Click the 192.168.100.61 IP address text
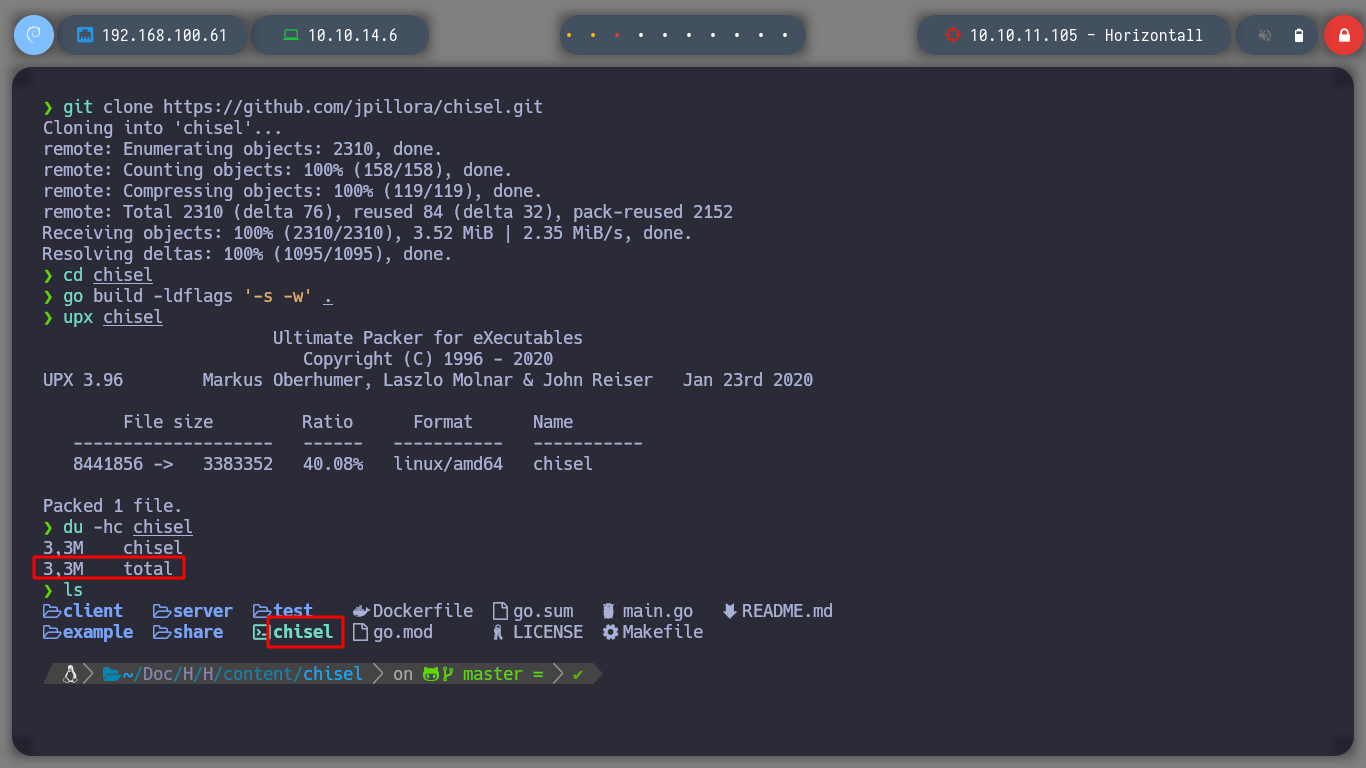Viewport: 1366px width, 768px height. [x=165, y=35]
